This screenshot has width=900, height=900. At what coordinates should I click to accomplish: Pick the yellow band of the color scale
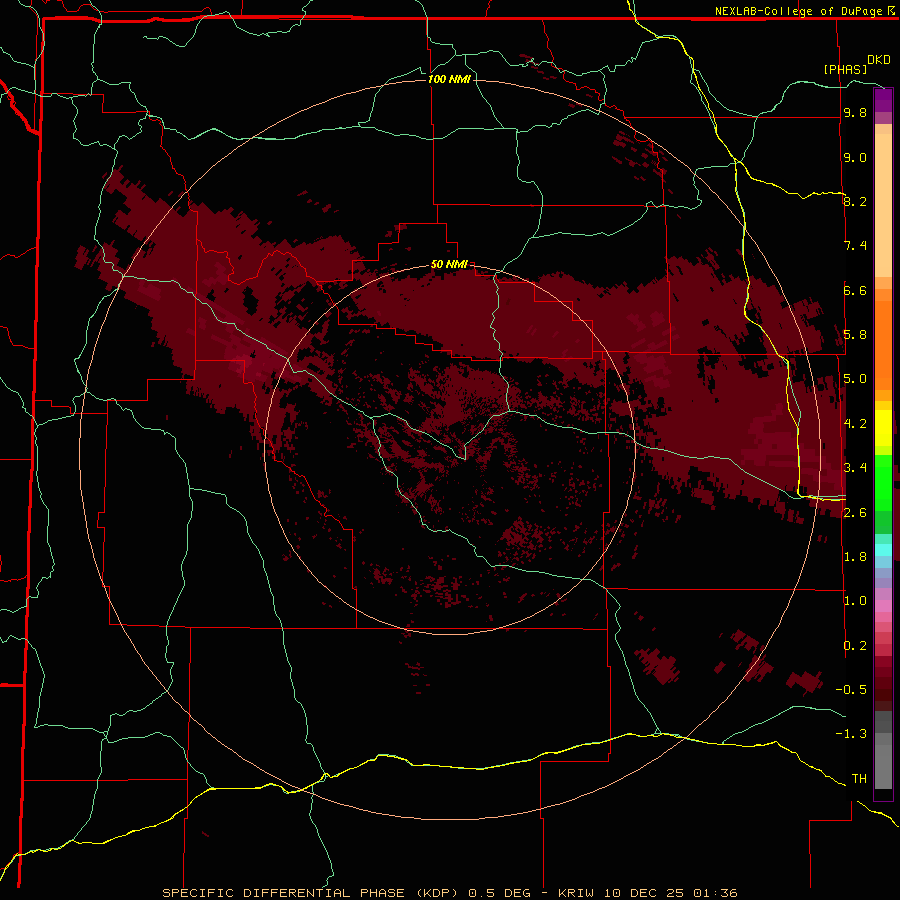(883, 428)
